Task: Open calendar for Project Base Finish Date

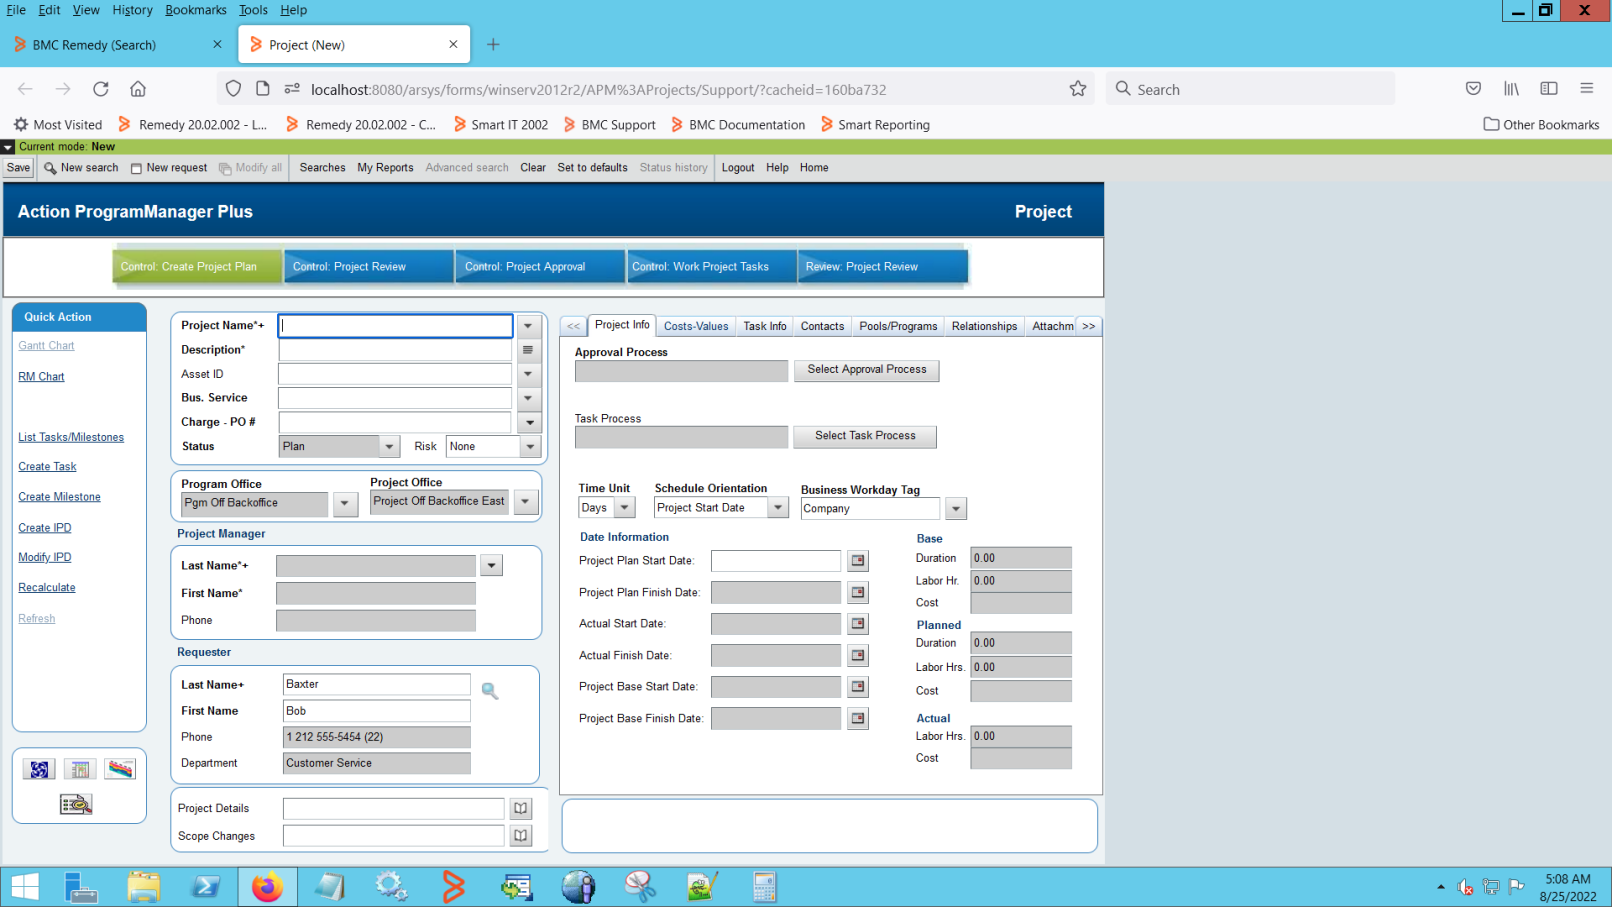Action: pyautogui.click(x=858, y=719)
